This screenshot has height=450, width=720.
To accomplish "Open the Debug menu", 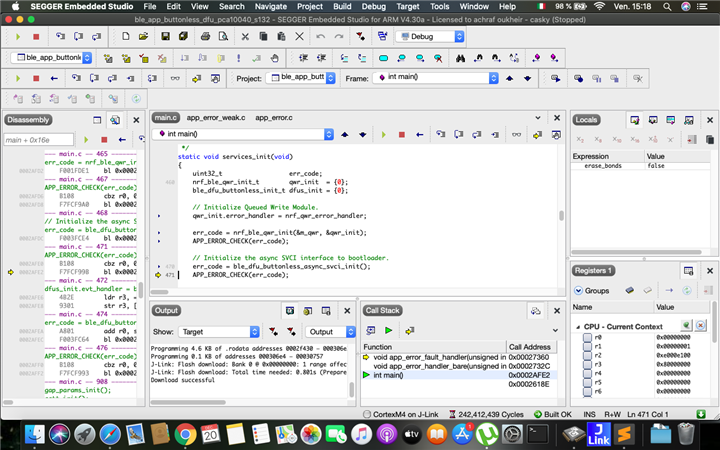I will (x=373, y=6).
